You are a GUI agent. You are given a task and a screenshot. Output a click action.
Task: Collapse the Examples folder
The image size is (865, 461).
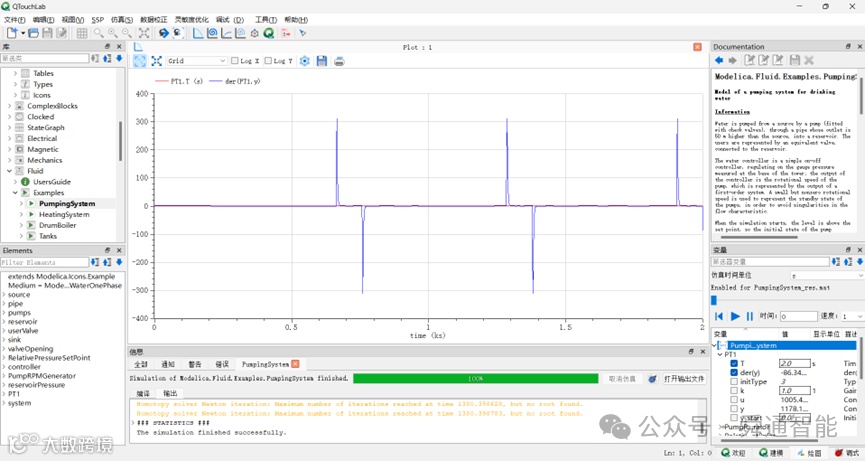[15, 193]
